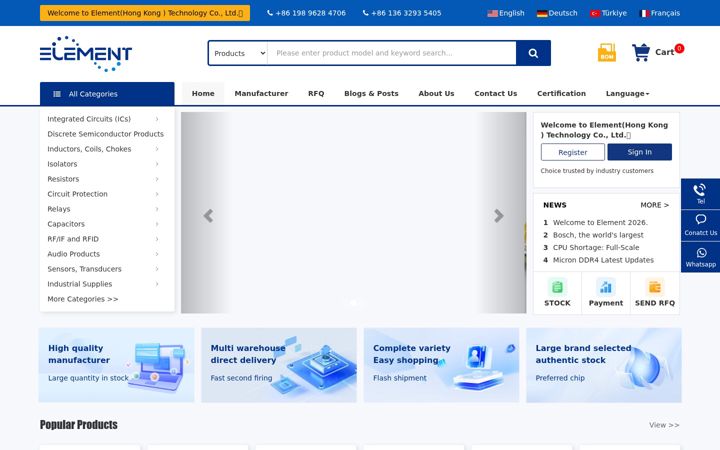The width and height of the screenshot is (720, 450).
Task: Open news 'Bosch, the world's largest'
Action: point(598,235)
